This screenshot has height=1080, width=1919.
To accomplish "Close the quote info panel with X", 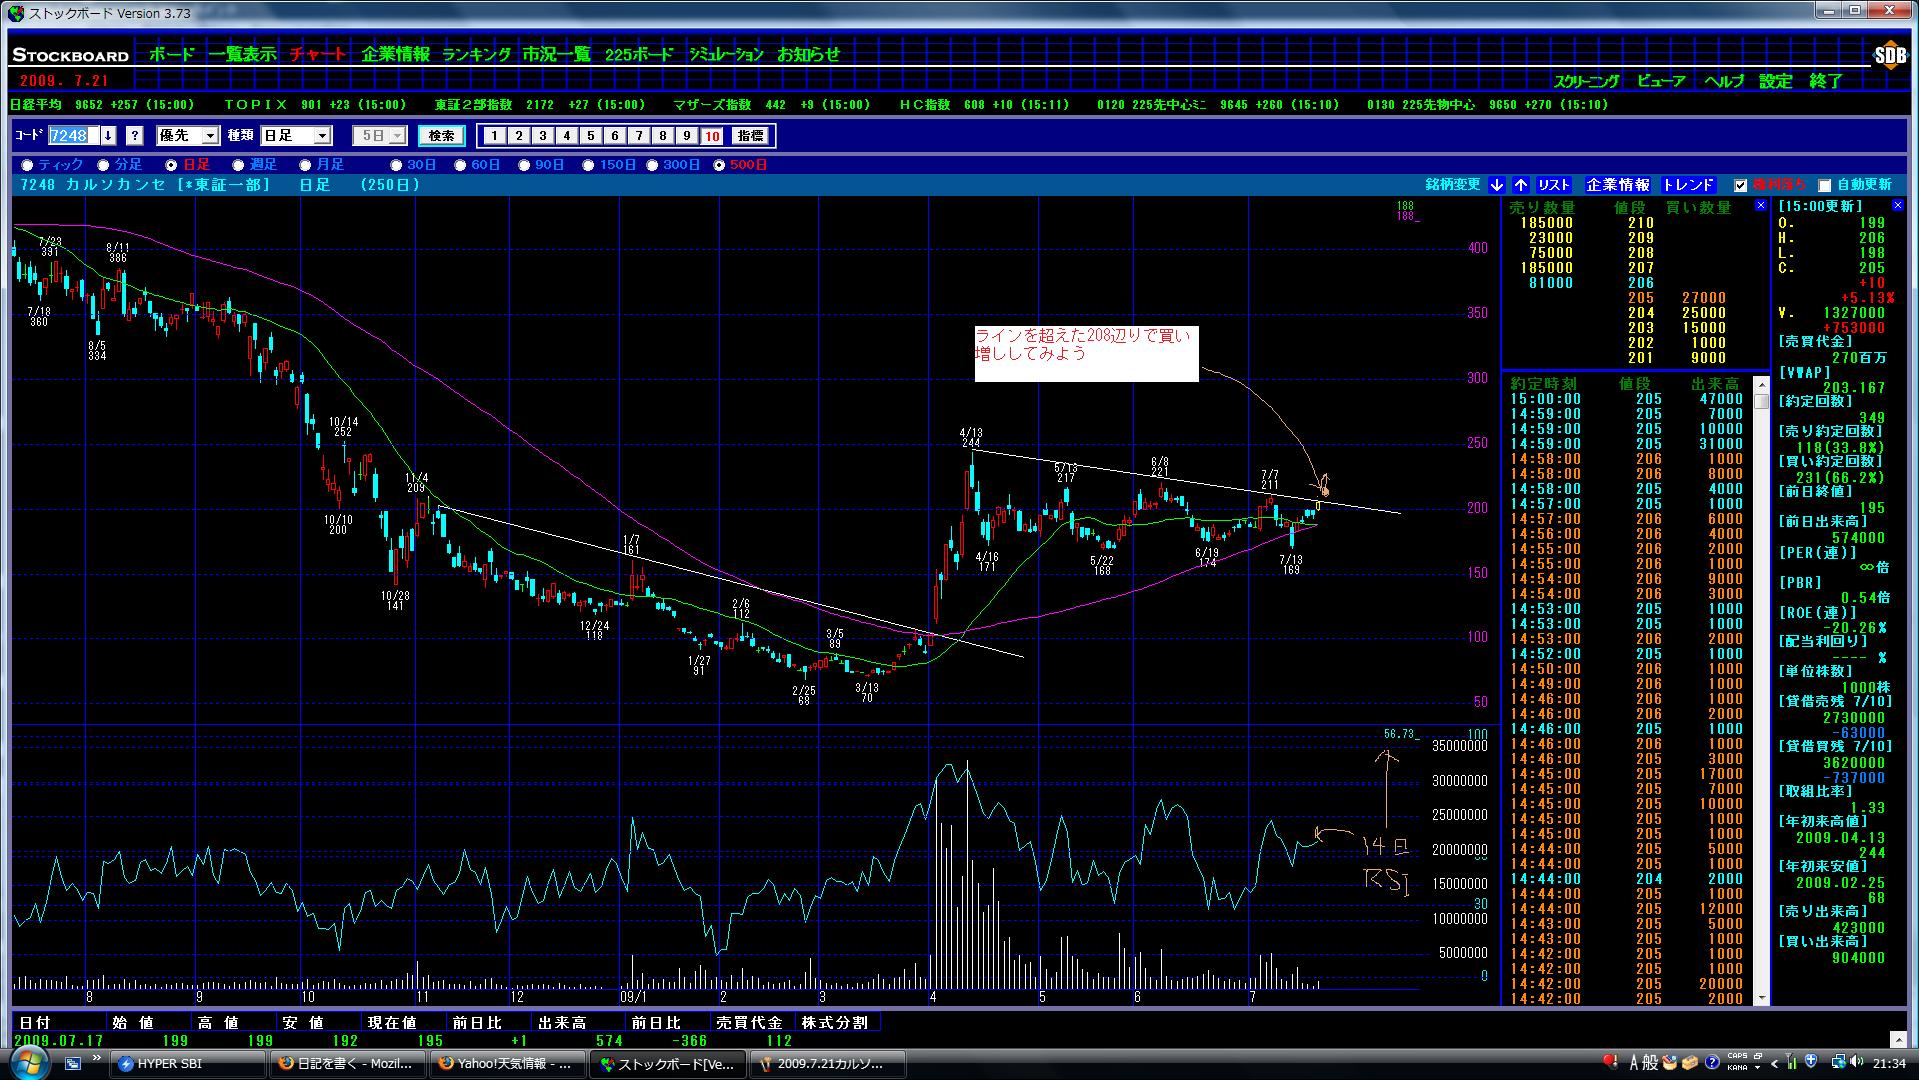I will click(x=1897, y=205).
